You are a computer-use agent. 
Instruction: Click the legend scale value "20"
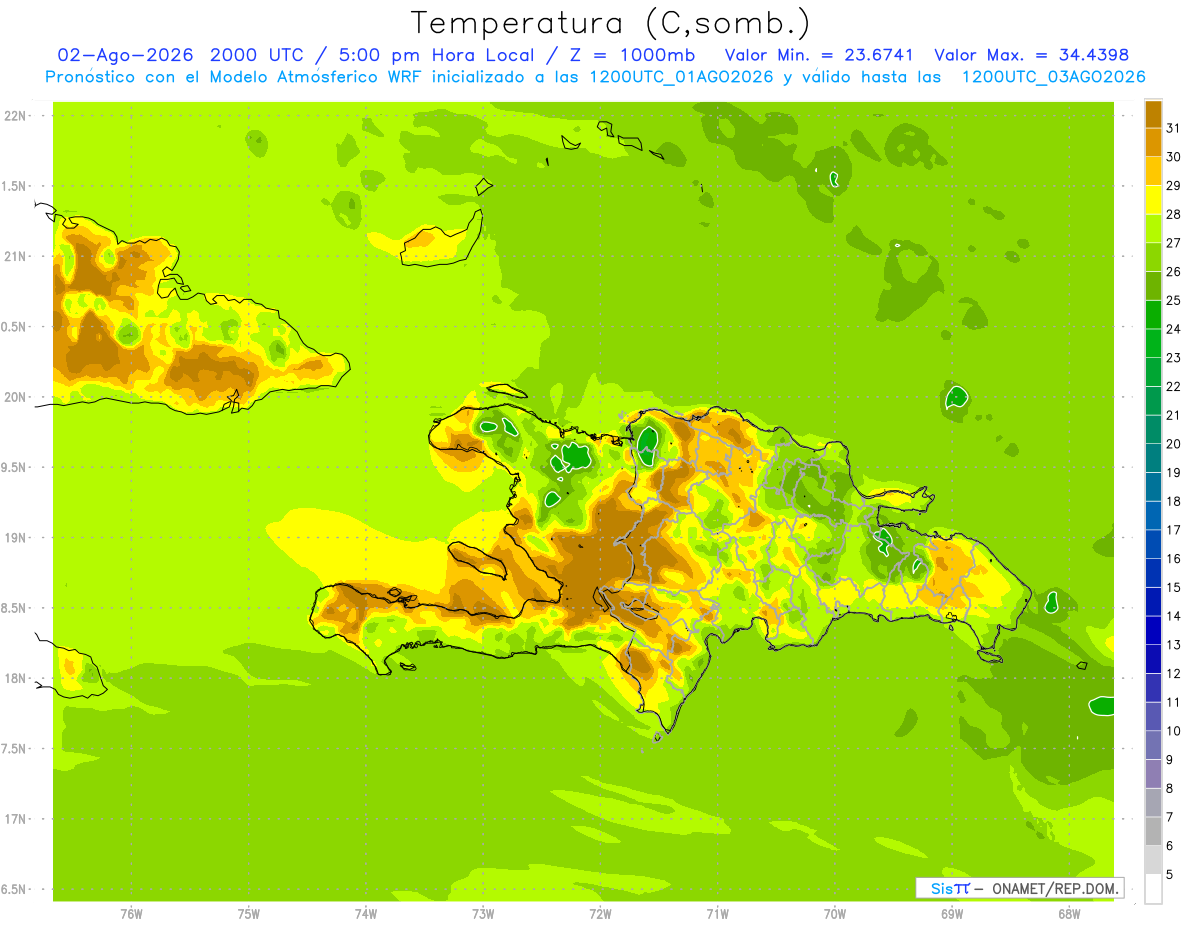(1174, 444)
